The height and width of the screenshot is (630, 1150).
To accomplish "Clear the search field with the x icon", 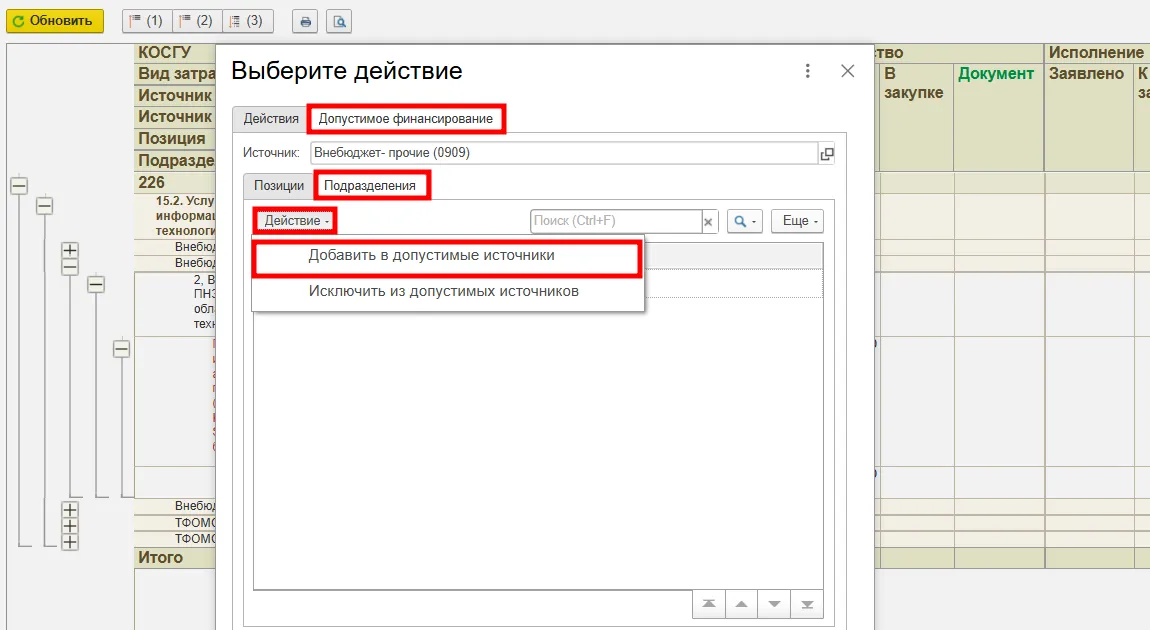I will pyautogui.click(x=708, y=221).
